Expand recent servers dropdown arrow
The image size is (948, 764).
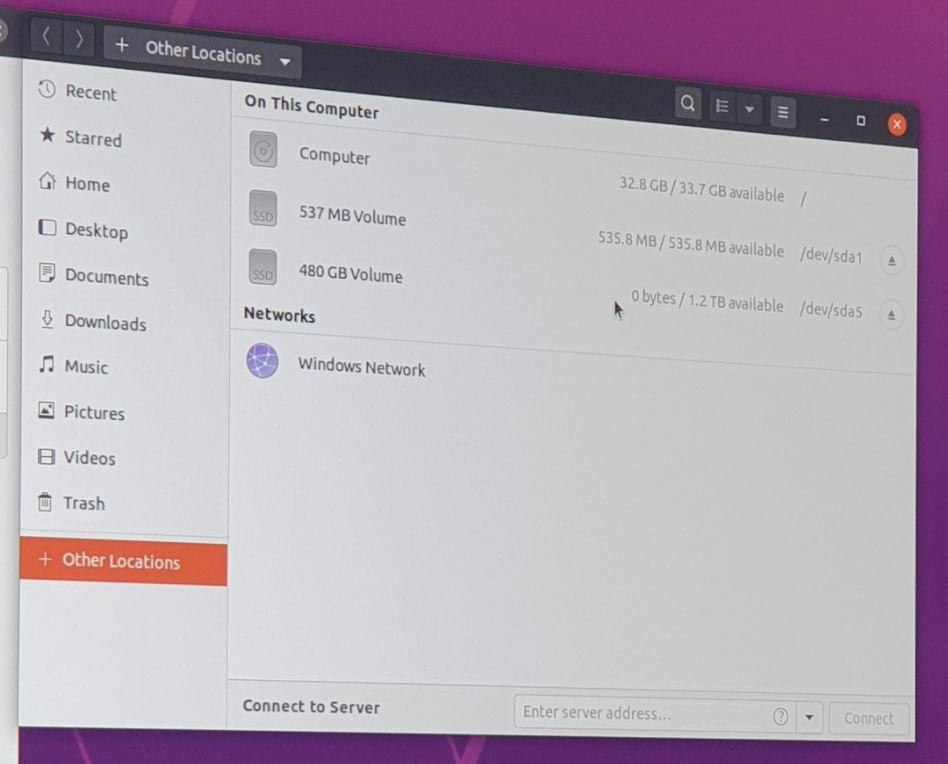pyautogui.click(x=810, y=717)
